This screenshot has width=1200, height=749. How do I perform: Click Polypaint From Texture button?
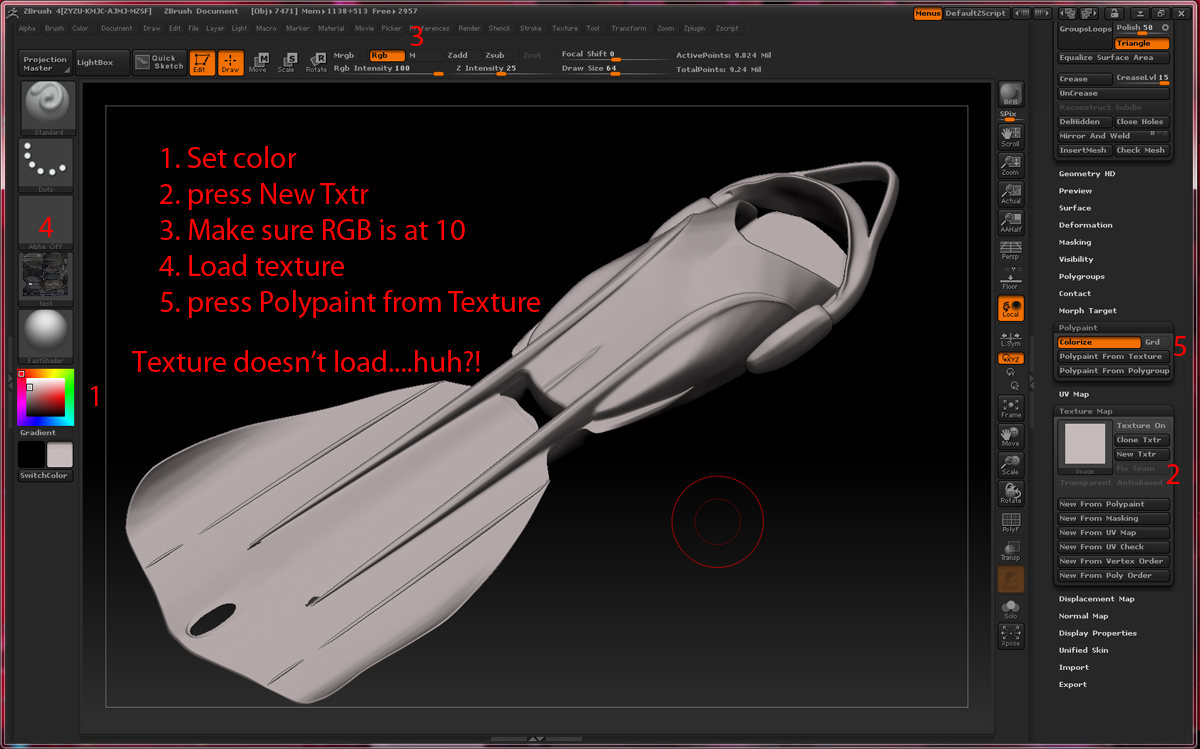click(x=1113, y=356)
